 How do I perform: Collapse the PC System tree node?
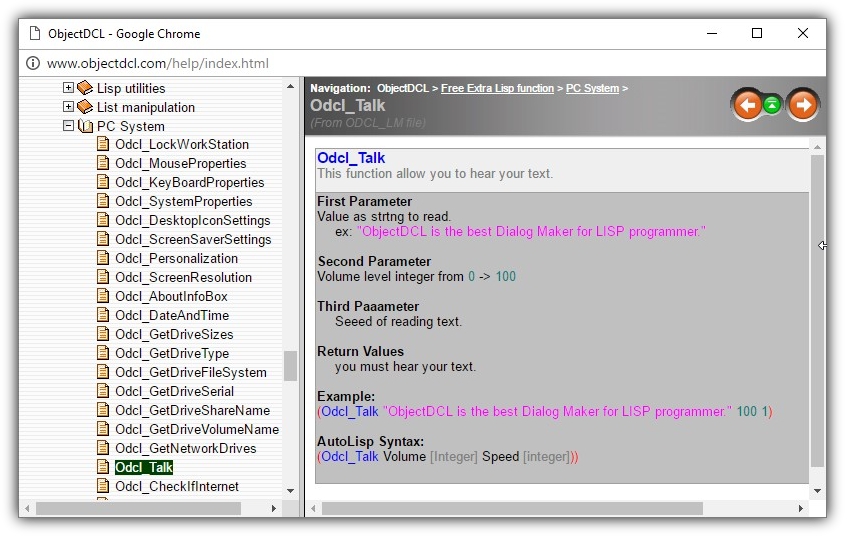pyautogui.click(x=68, y=126)
